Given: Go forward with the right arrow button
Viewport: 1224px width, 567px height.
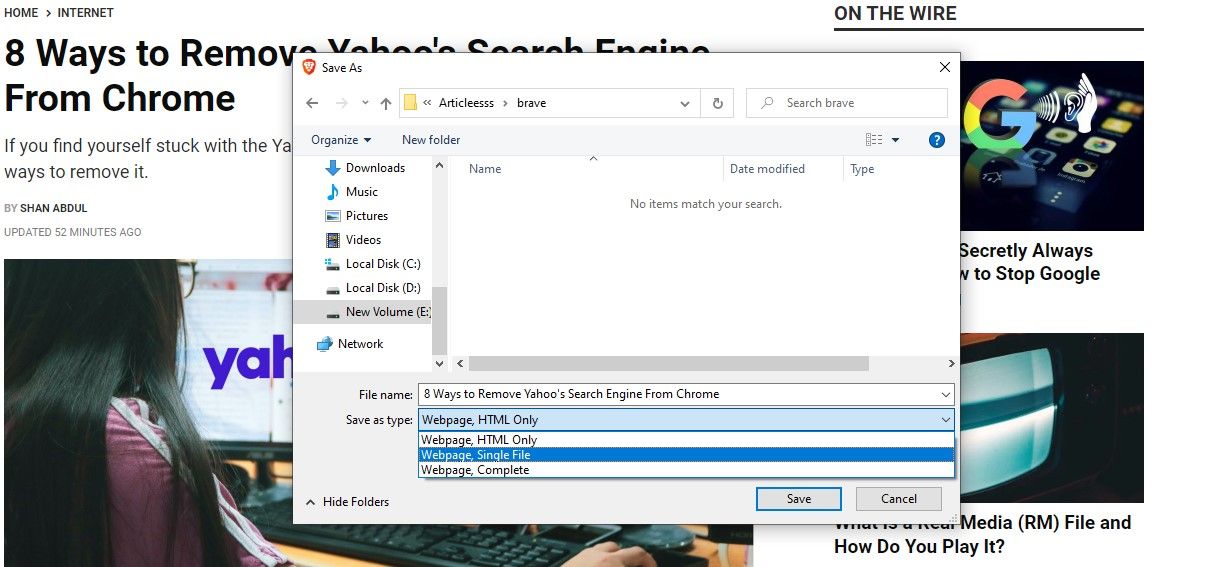Looking at the screenshot, I should point(342,103).
